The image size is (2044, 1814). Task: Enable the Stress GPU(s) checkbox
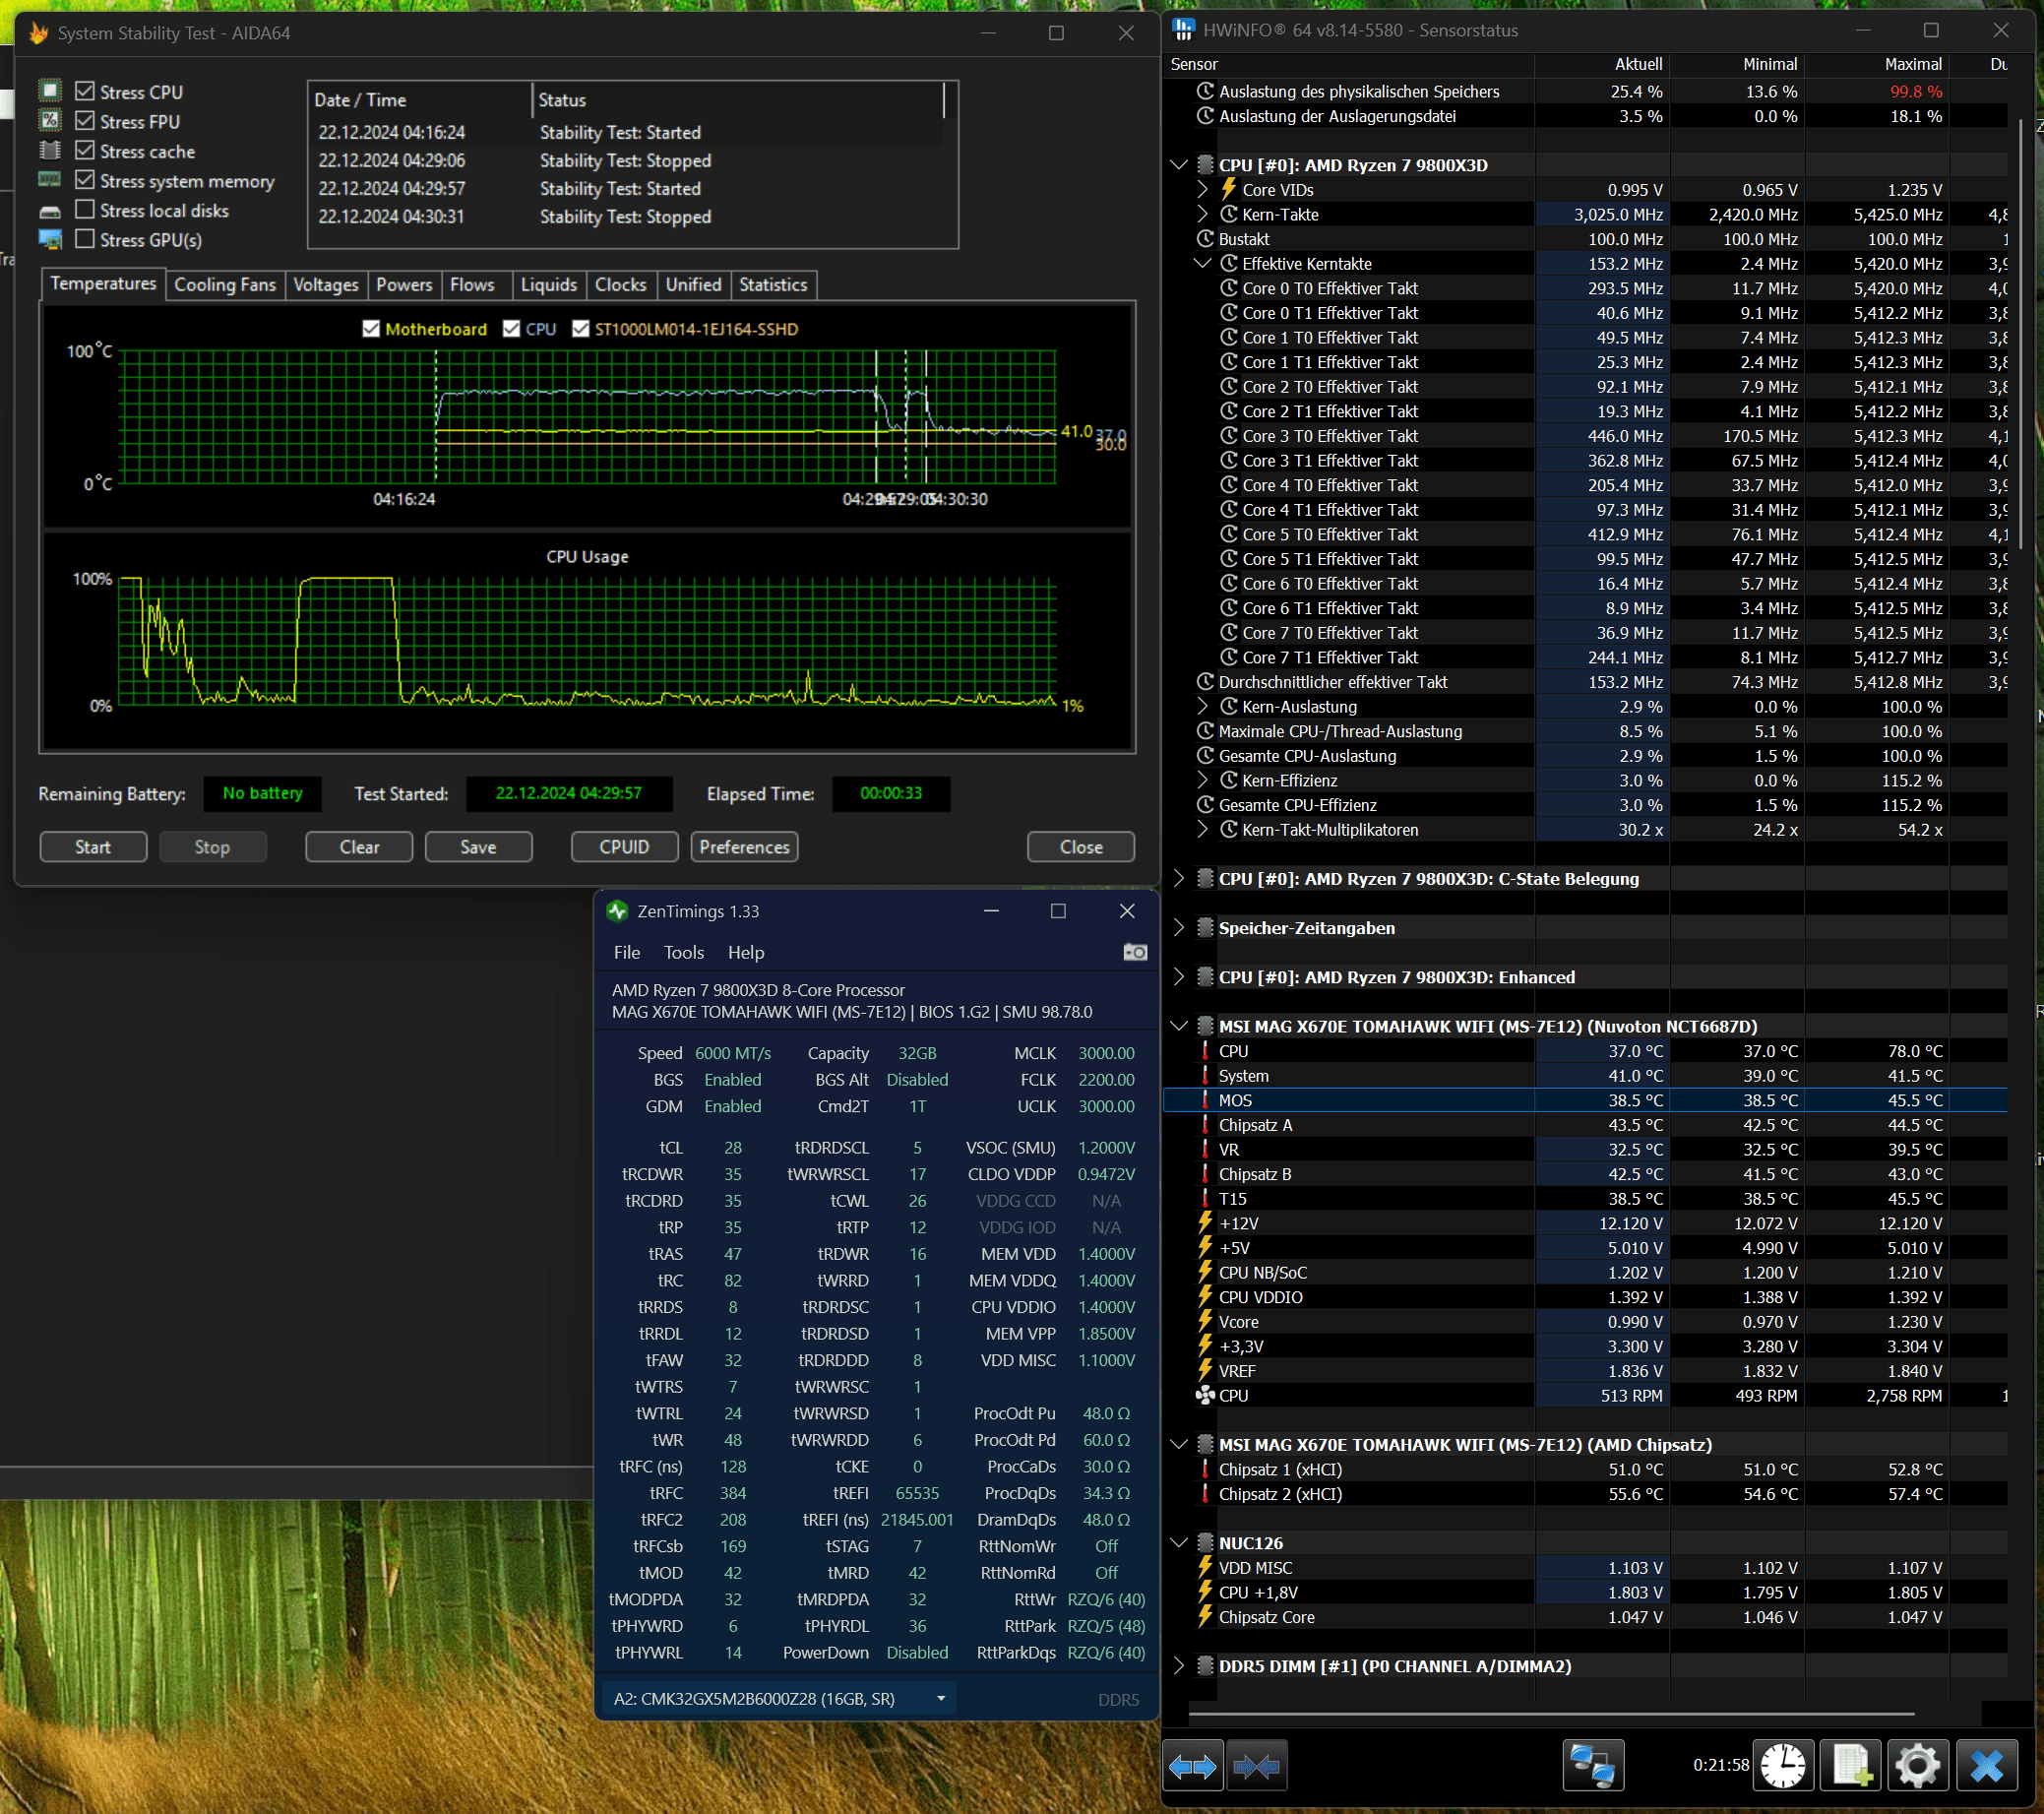tap(85, 239)
